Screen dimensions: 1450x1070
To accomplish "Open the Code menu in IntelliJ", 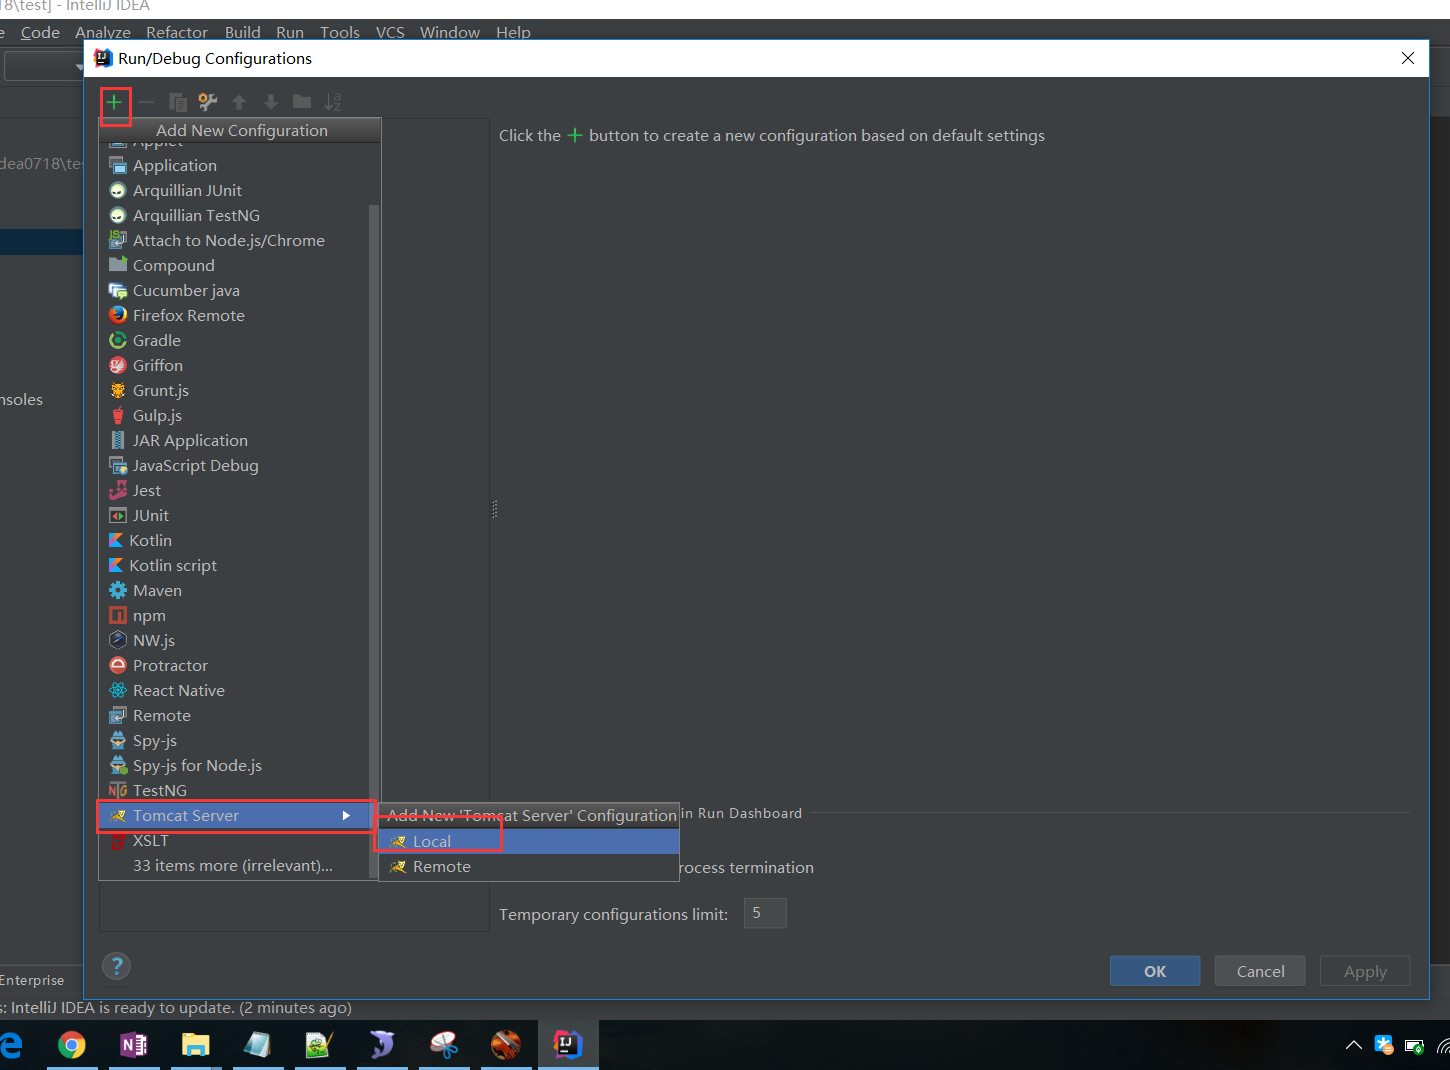I will pyautogui.click(x=40, y=32).
